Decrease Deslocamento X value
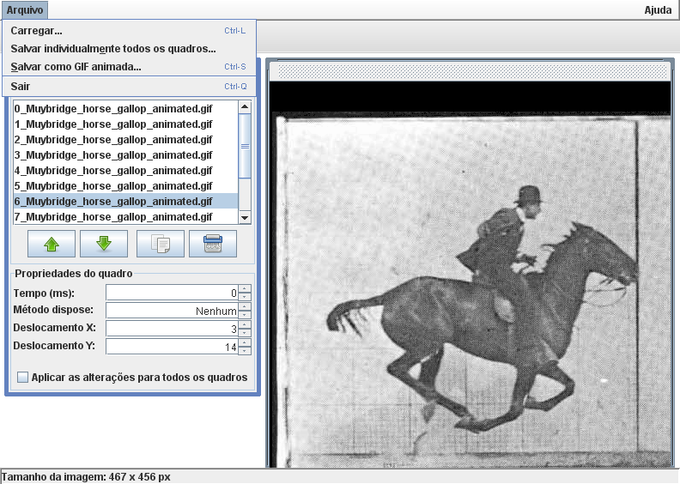 245,333
